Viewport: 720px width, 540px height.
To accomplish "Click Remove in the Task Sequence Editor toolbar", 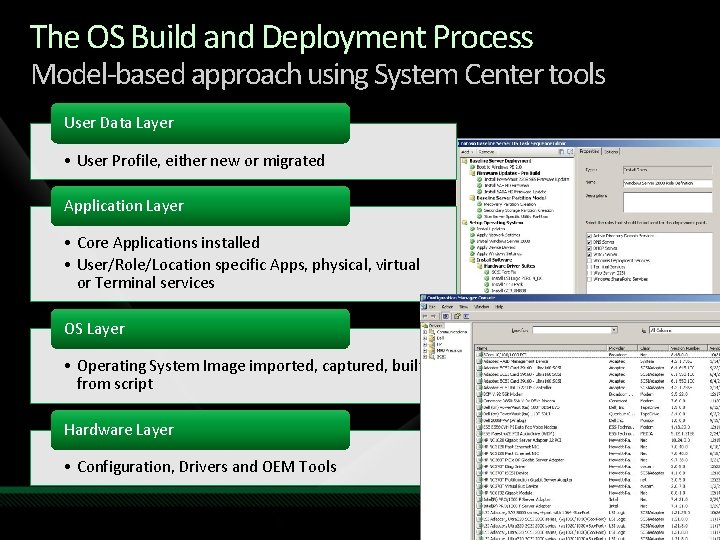I will 486,152.
